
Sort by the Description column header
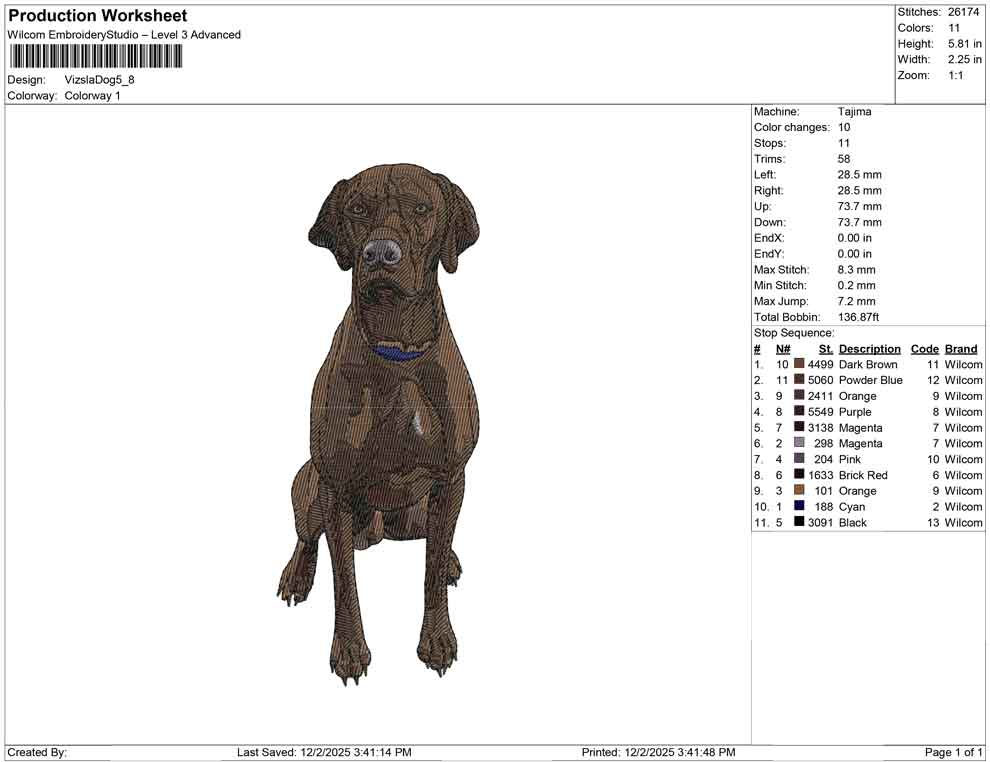(869, 348)
